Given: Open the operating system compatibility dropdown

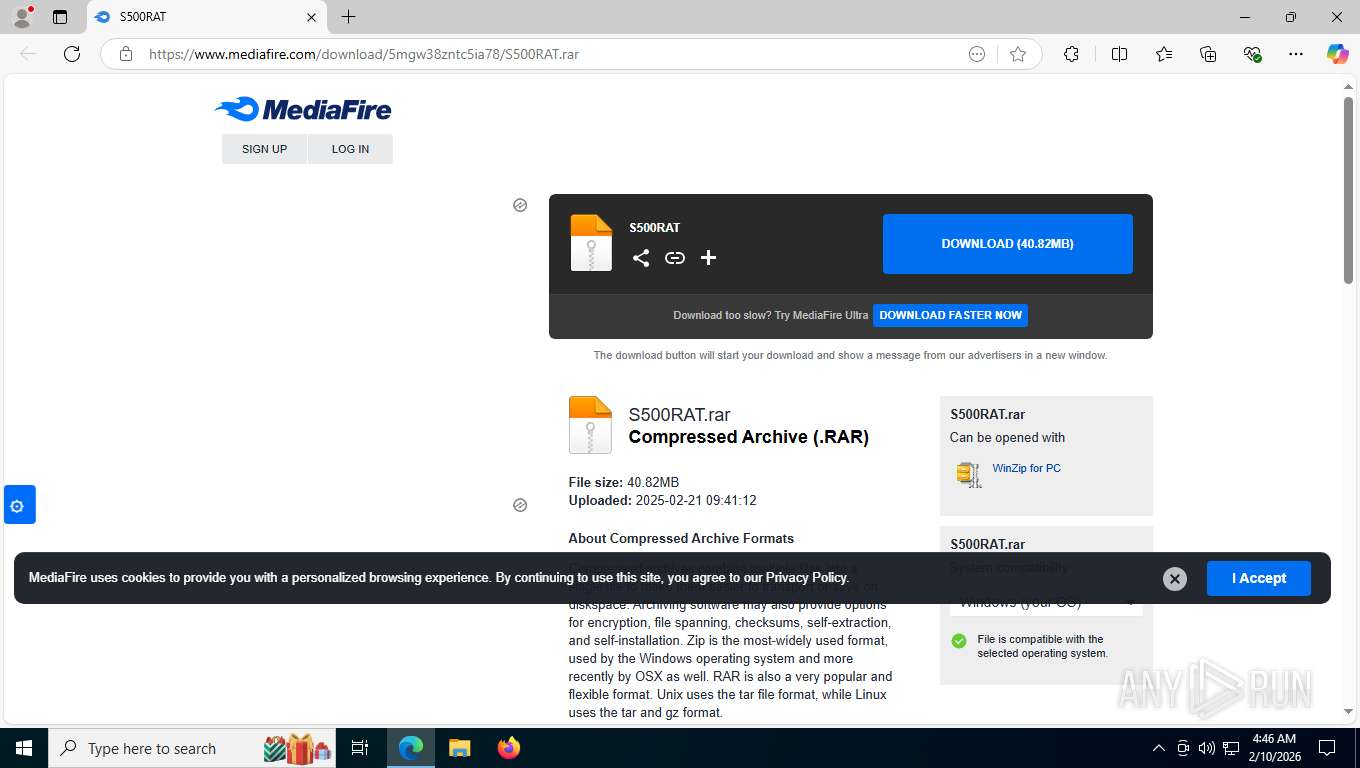Looking at the screenshot, I should [1046, 602].
